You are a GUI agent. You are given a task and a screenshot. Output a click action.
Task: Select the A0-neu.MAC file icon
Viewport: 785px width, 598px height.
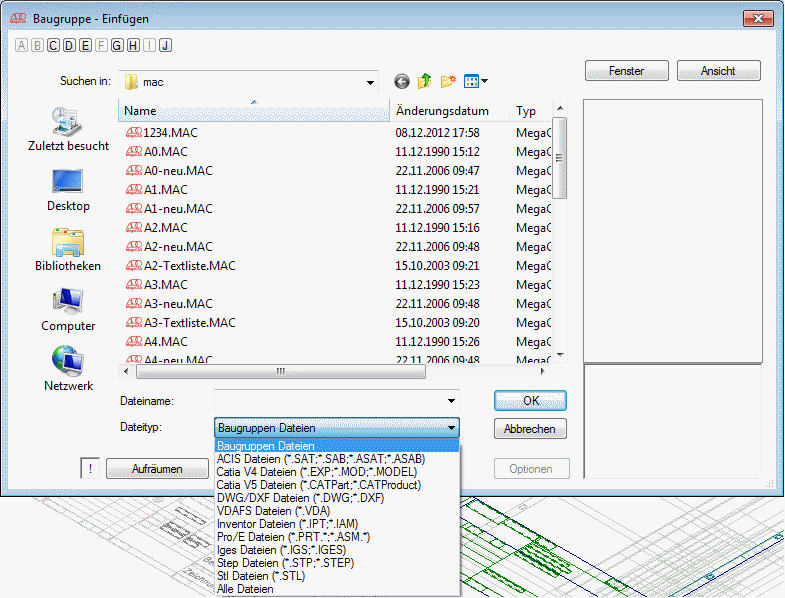click(x=134, y=171)
